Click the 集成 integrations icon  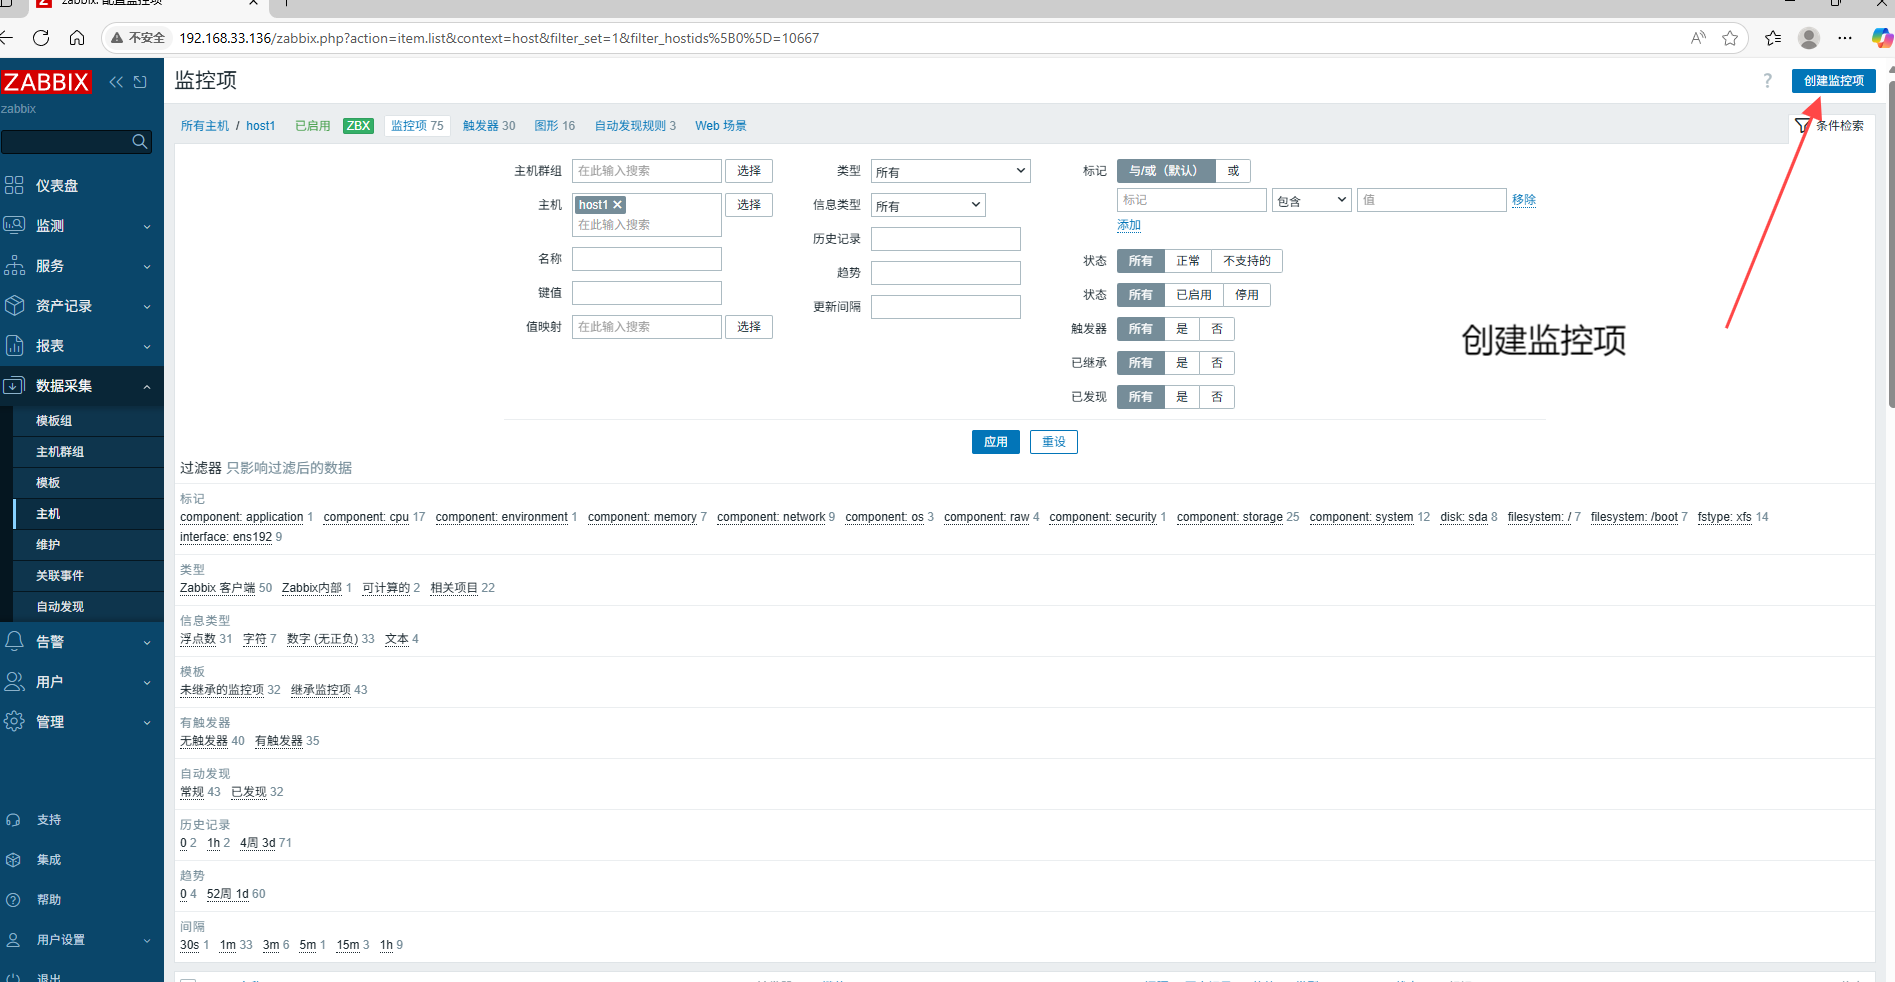point(13,860)
